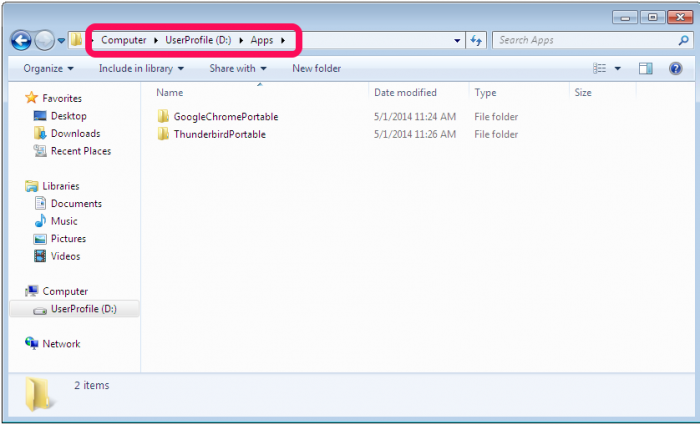Select UserProfile (D:) drive in navigation pane
700x425 pixels.
[x=84, y=309]
